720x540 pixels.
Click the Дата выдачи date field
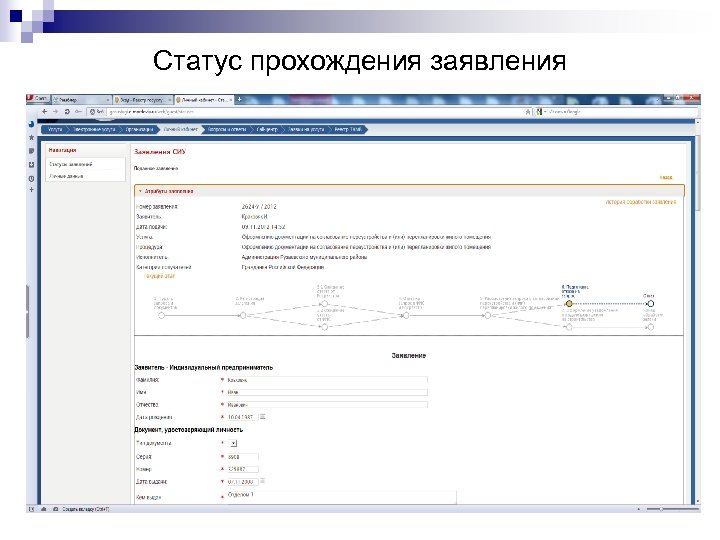(x=242, y=482)
